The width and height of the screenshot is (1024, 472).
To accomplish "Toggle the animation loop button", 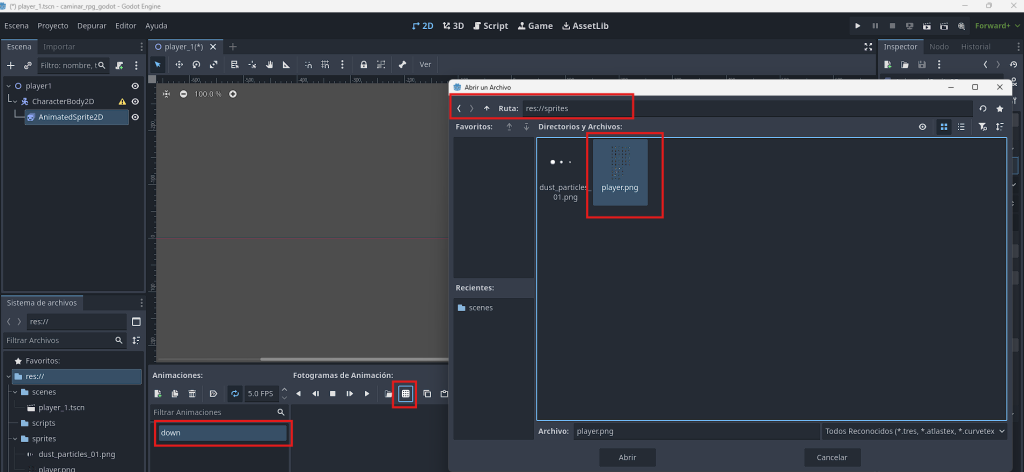I will (234, 394).
